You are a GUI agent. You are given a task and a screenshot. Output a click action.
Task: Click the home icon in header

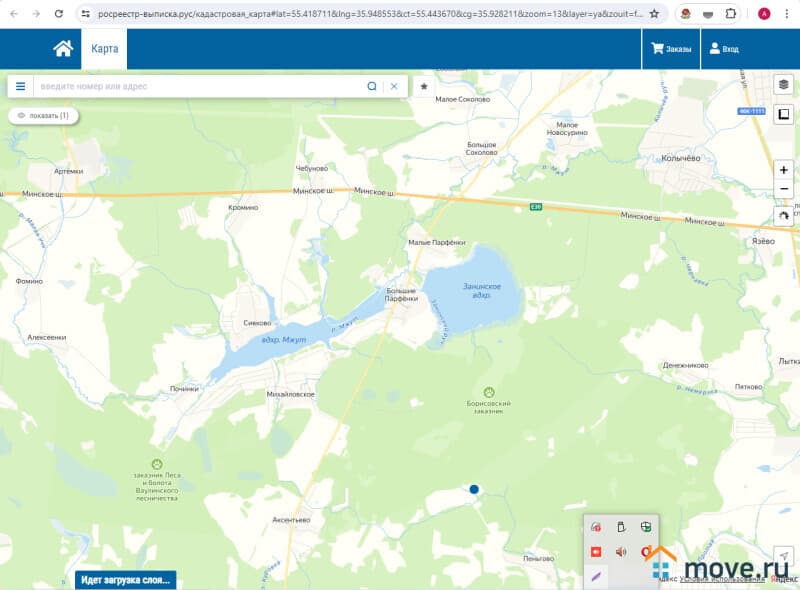pos(63,49)
